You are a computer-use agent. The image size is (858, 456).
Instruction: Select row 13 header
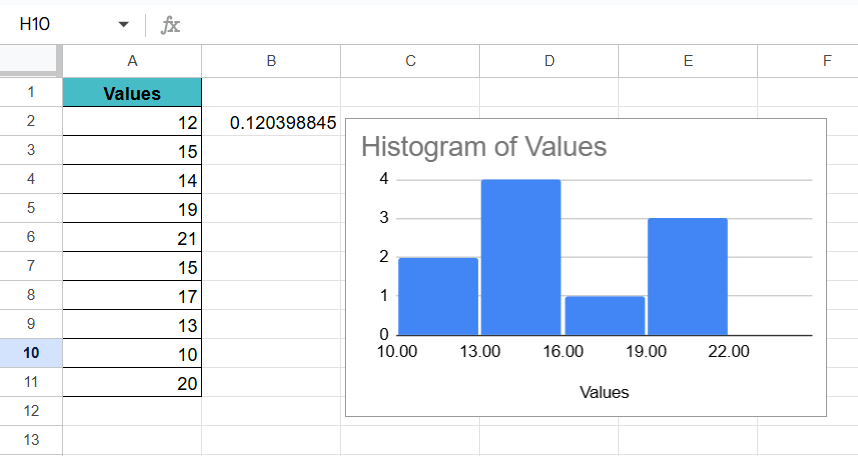31,440
